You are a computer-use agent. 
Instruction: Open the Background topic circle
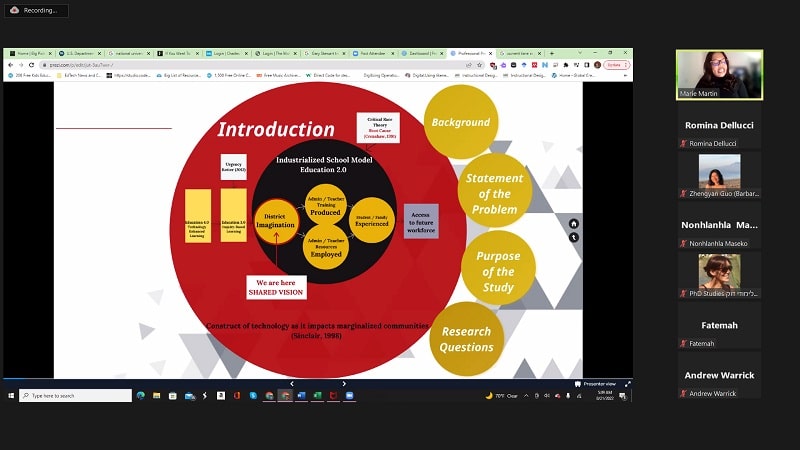point(460,123)
